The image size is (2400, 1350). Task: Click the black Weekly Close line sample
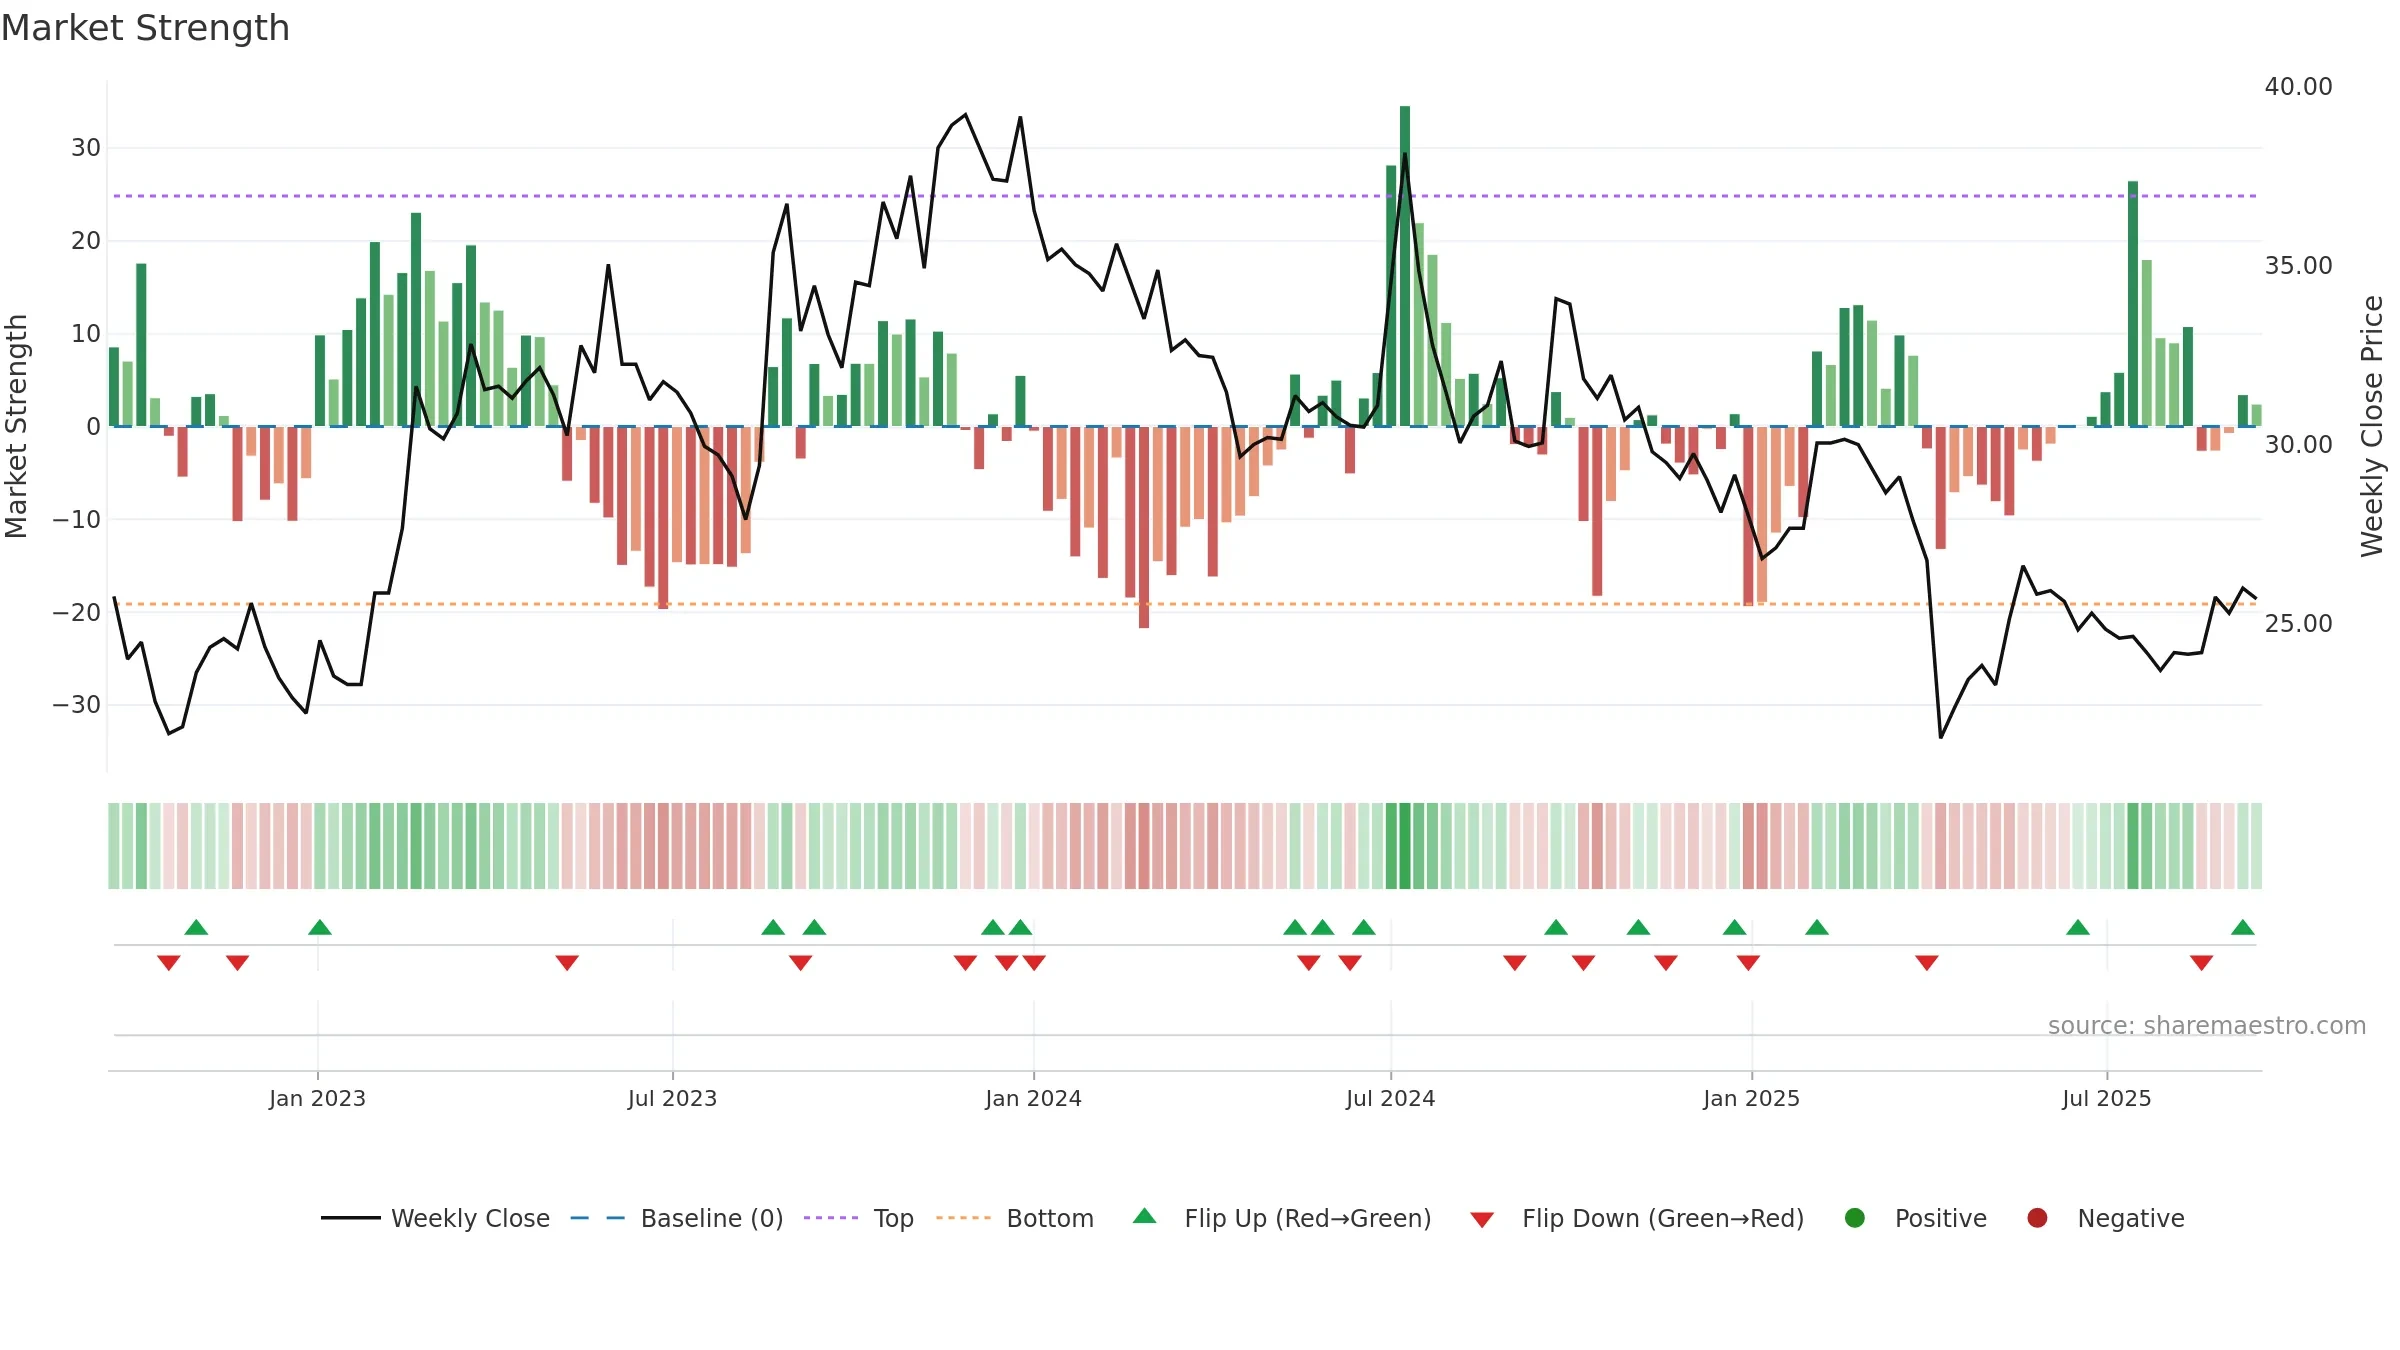point(351,1218)
